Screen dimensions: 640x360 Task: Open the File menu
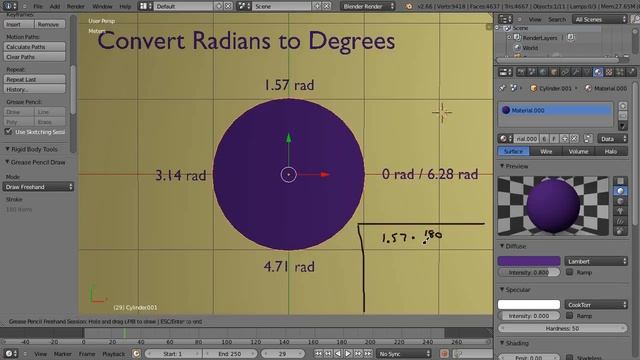click(38, 6)
